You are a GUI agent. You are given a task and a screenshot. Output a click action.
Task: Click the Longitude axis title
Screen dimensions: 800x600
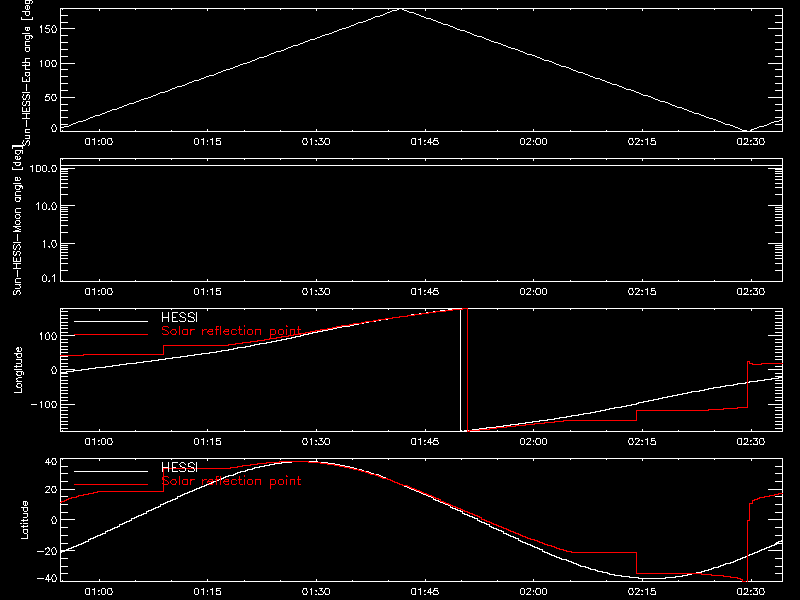click(18, 370)
